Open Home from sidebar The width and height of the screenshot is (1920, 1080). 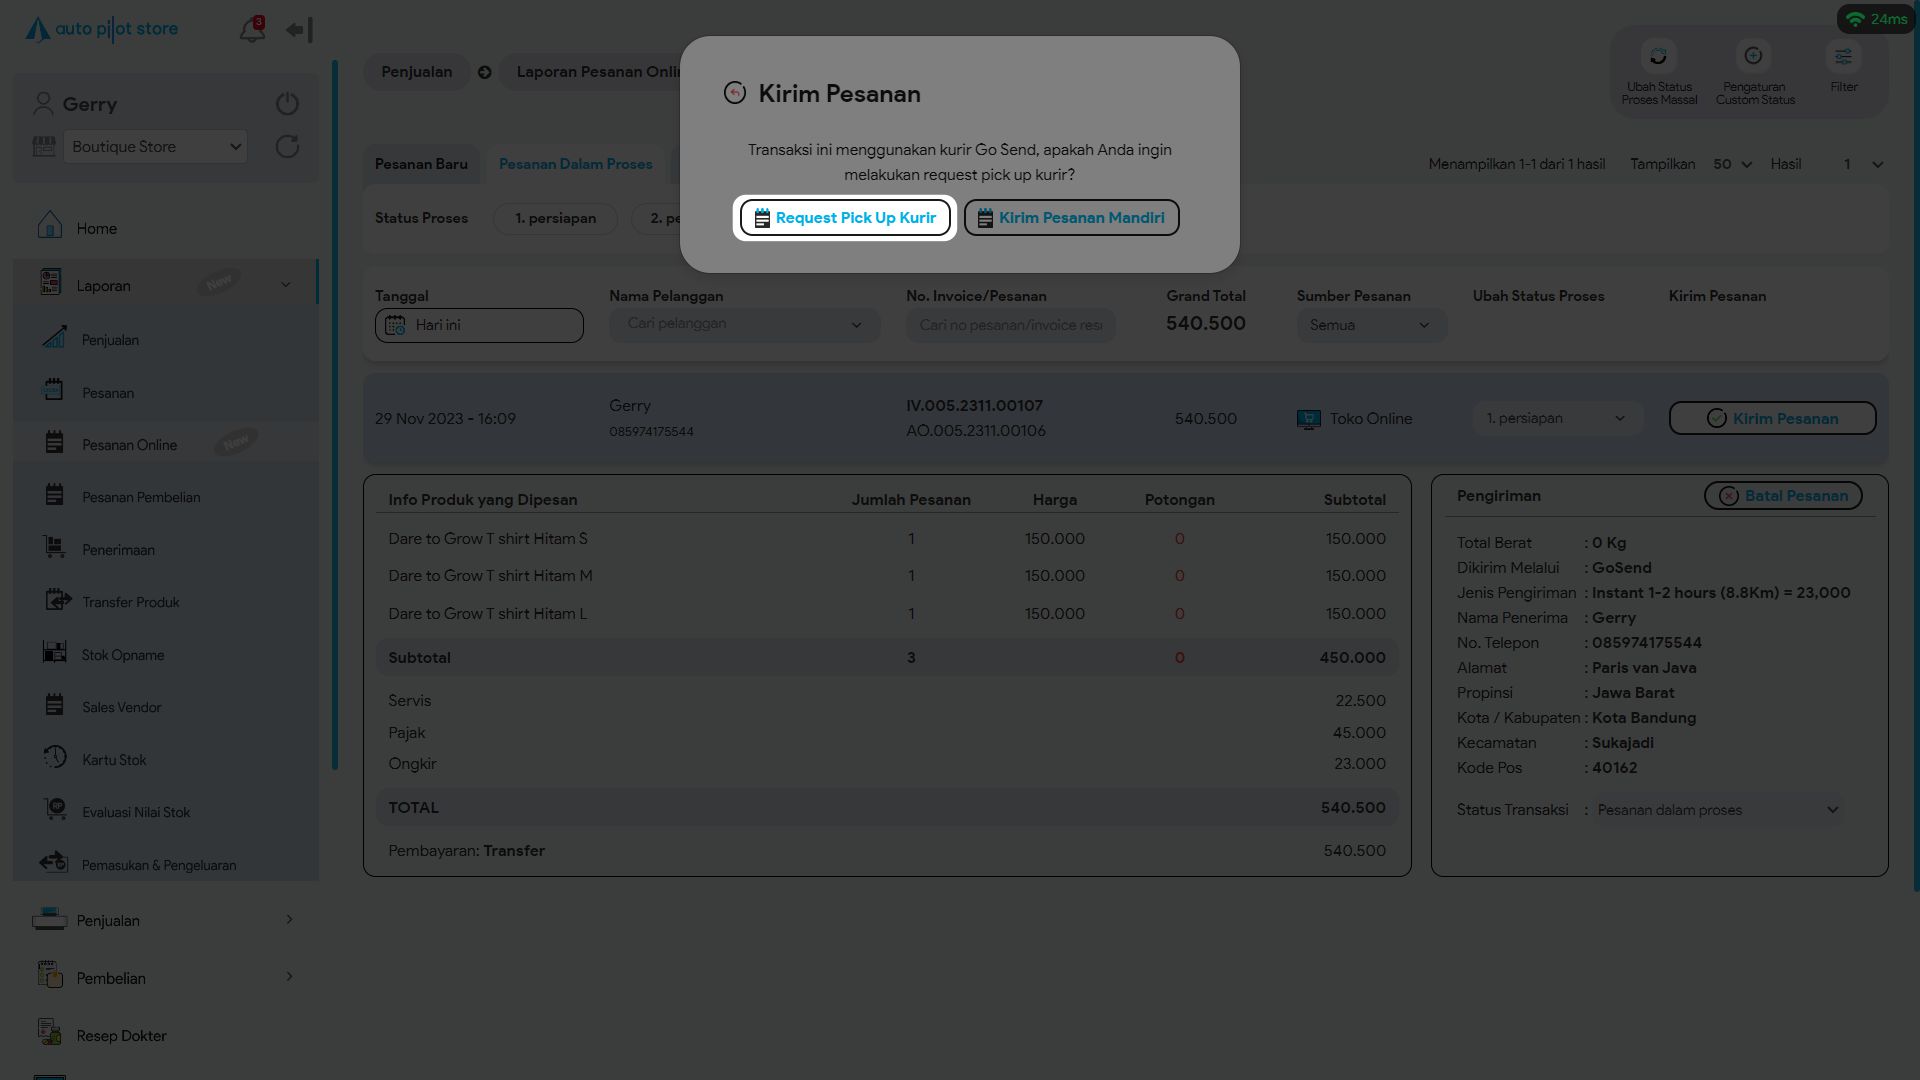[x=96, y=228]
